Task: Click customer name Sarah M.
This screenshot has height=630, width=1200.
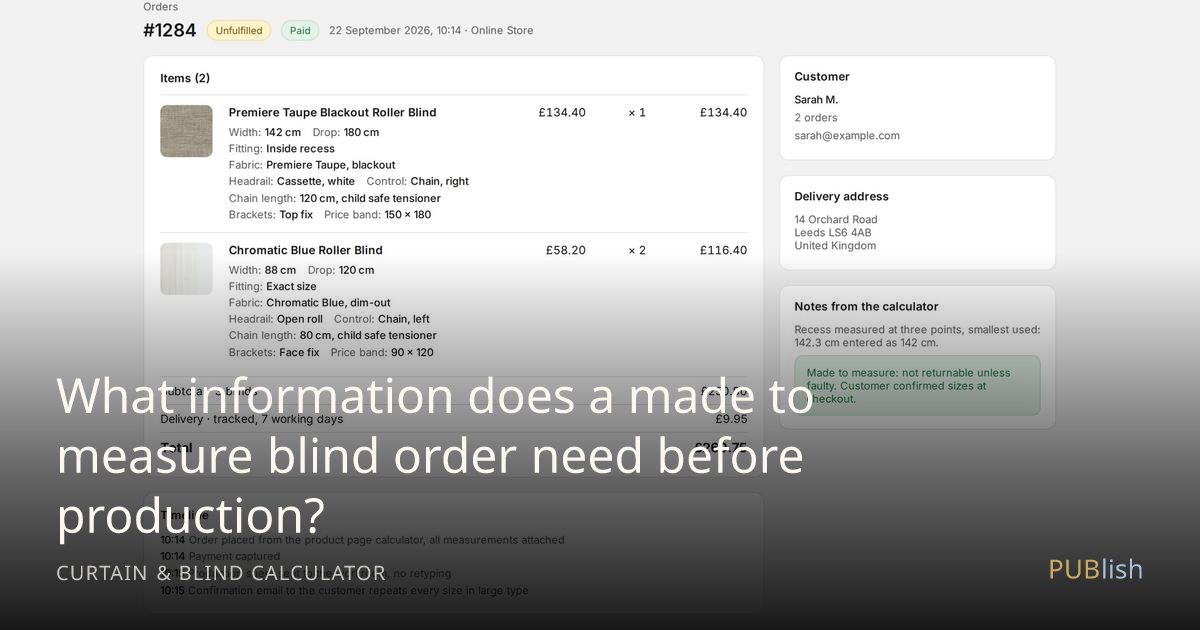Action: point(816,99)
